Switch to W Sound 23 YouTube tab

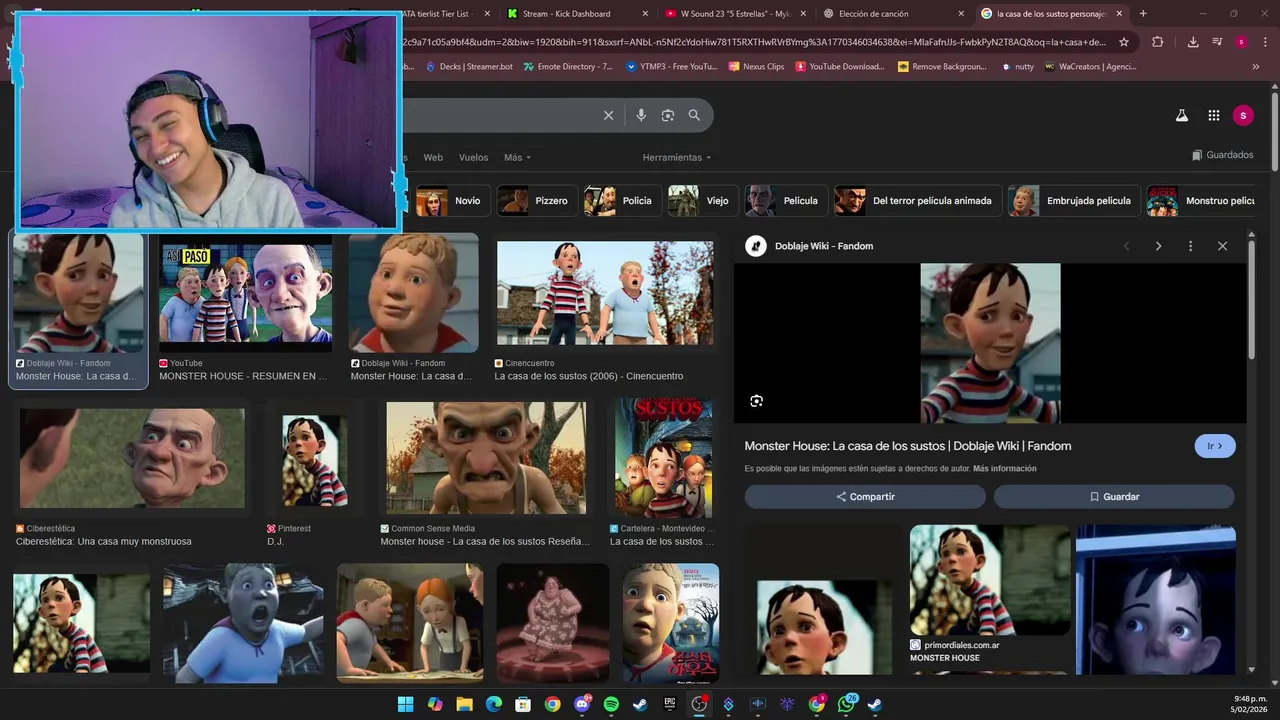pyautogui.click(x=735, y=14)
